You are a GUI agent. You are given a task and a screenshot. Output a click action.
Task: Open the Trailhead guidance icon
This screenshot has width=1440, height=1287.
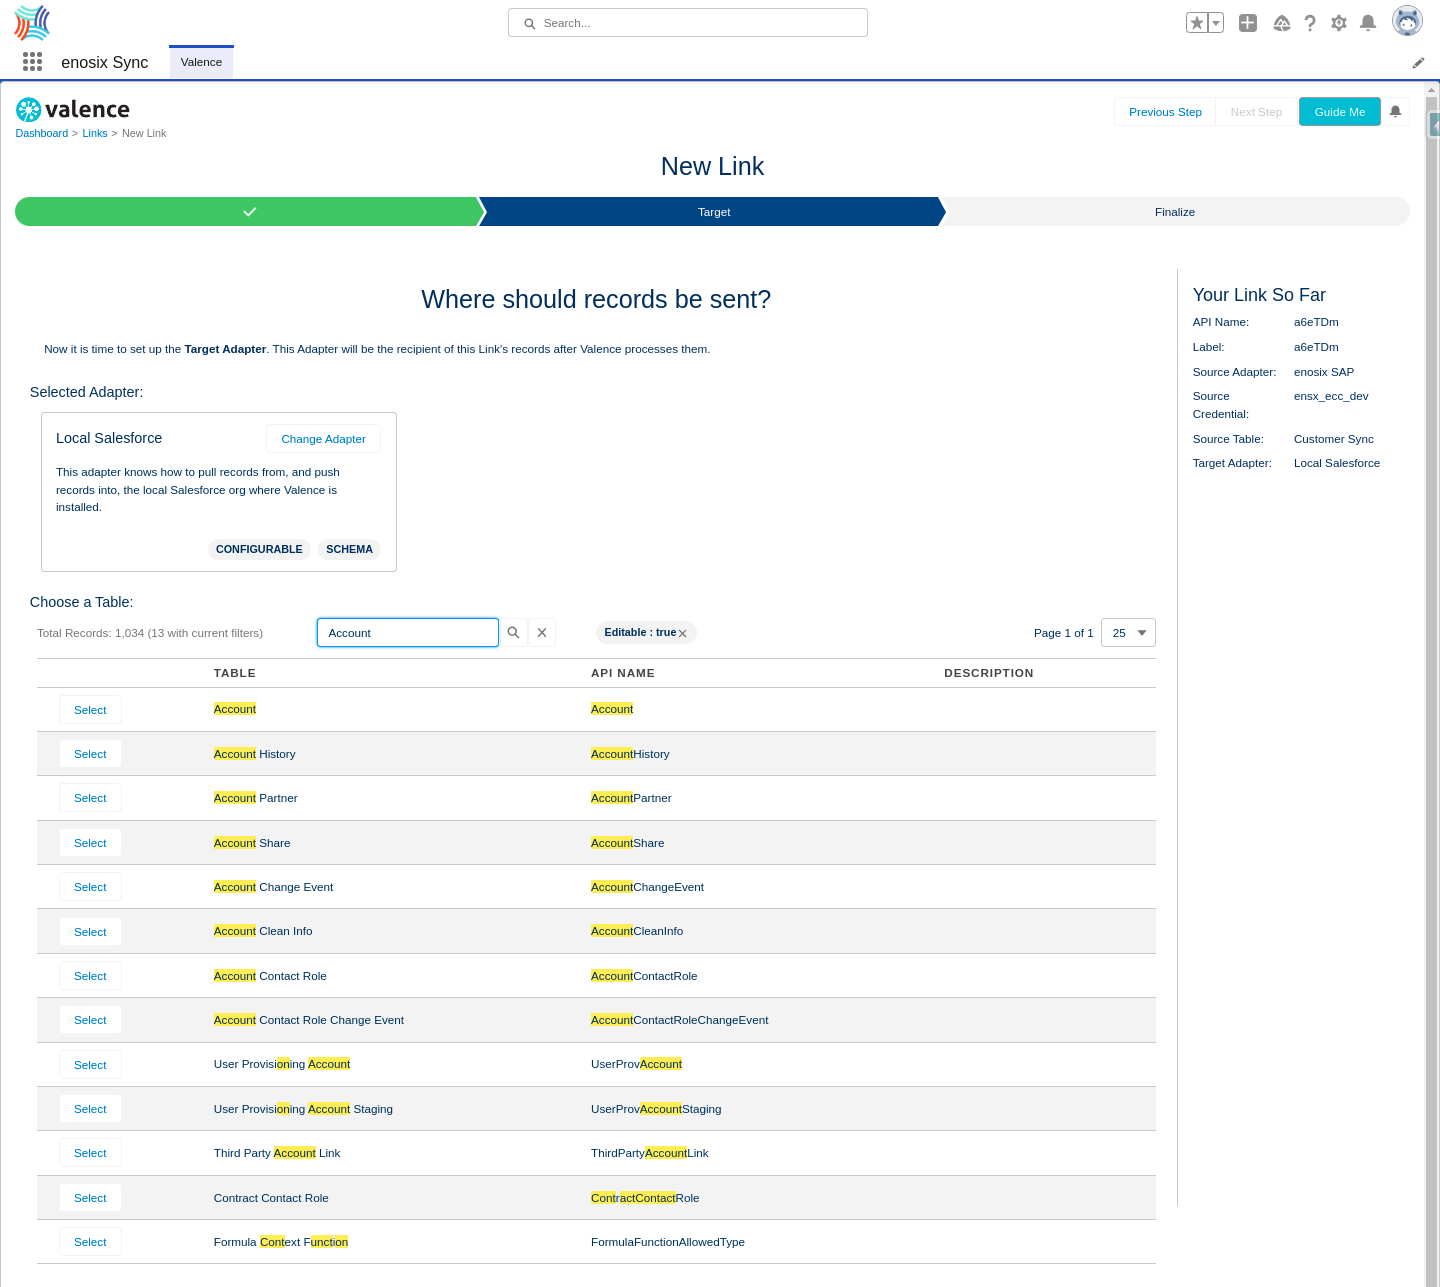coord(1281,23)
